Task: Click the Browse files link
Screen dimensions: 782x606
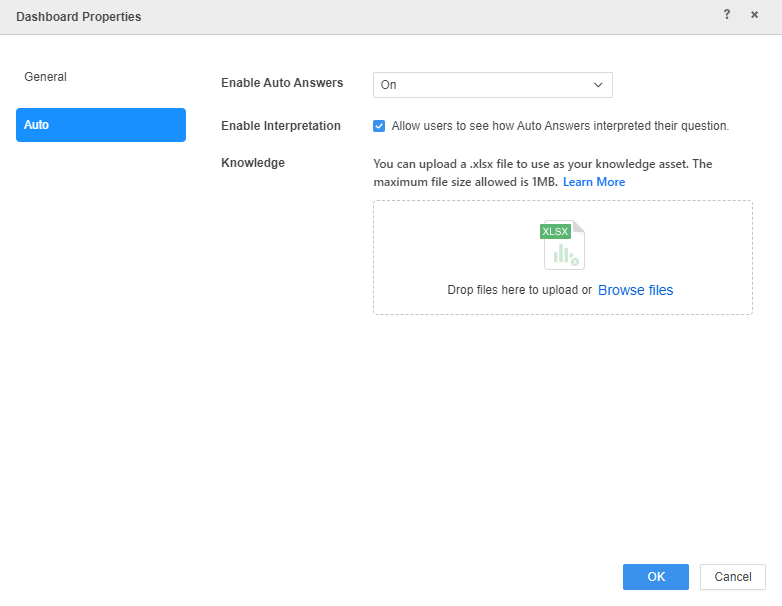Action: 635,290
